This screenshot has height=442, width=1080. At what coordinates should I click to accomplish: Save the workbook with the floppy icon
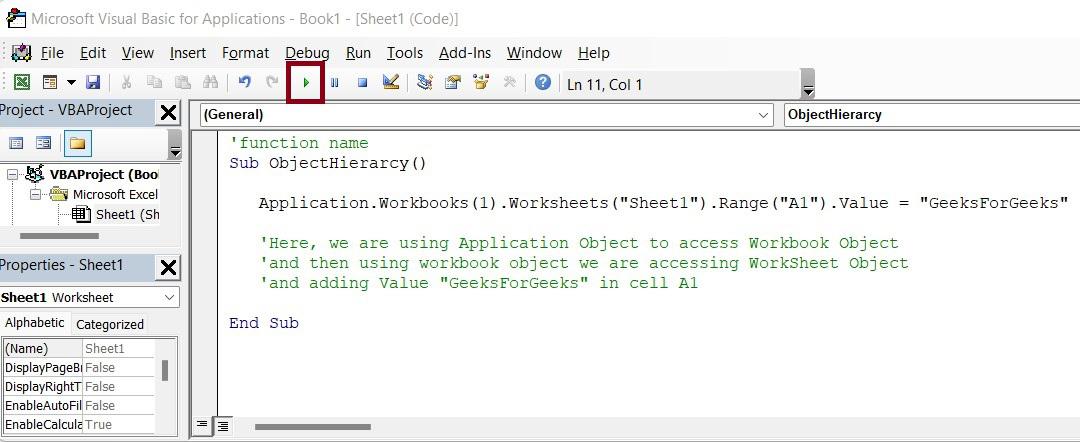tap(93, 83)
